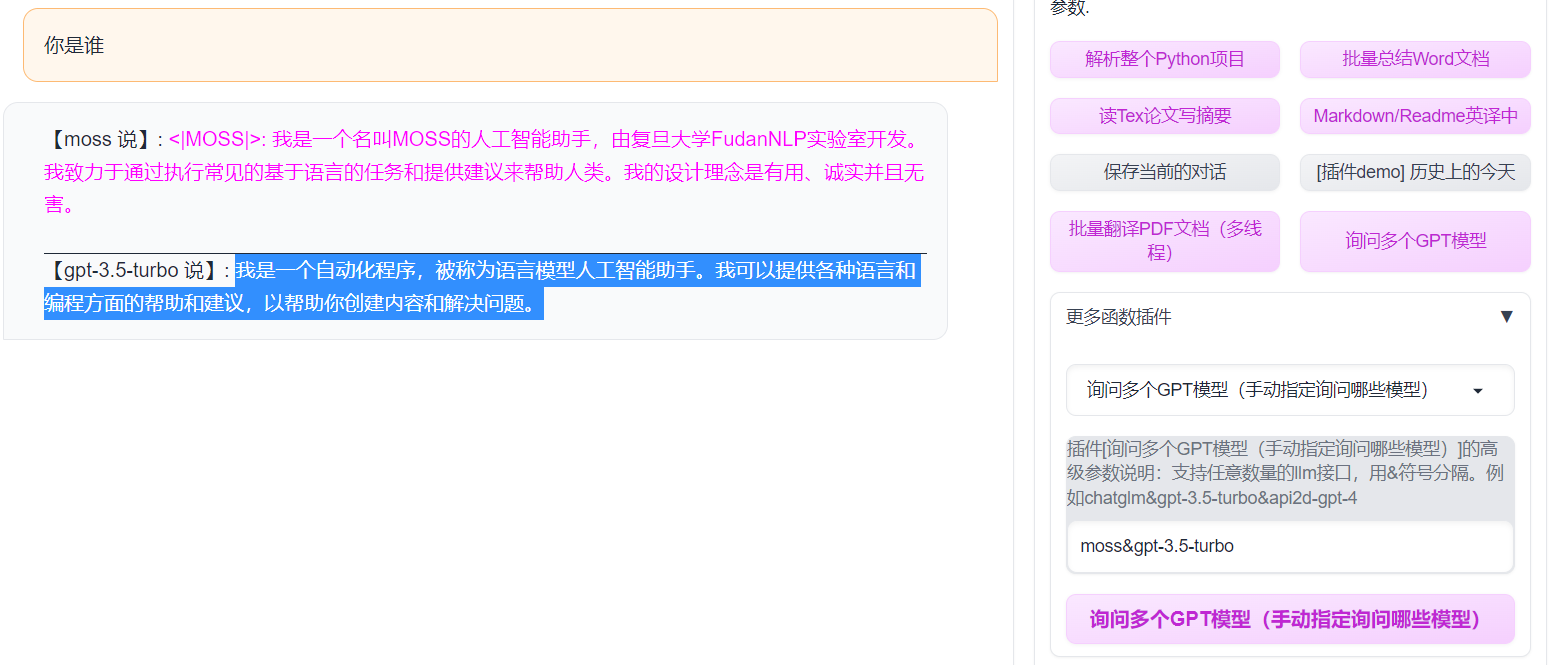Run the 批量总结Word文档 plugin
The width and height of the screenshot is (1551, 665).
click(1415, 59)
